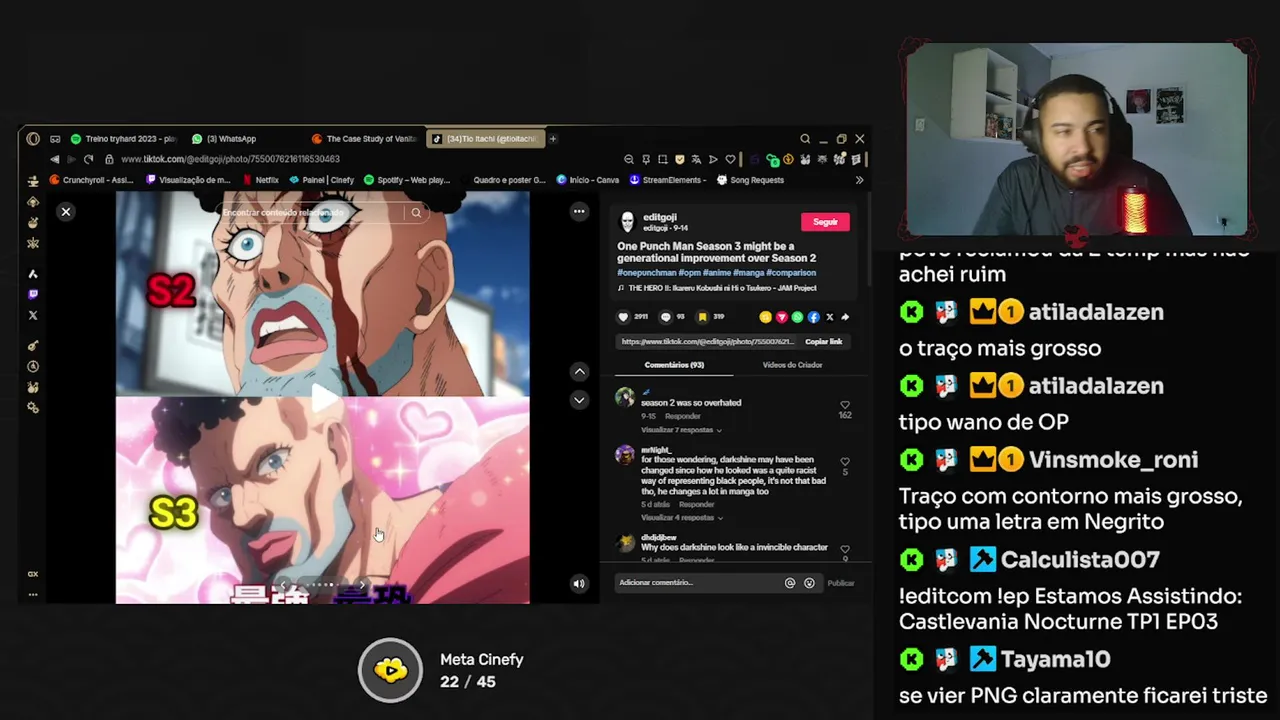The image size is (1280, 720).
Task: Open the #comparison hashtag link
Action: tap(789, 272)
